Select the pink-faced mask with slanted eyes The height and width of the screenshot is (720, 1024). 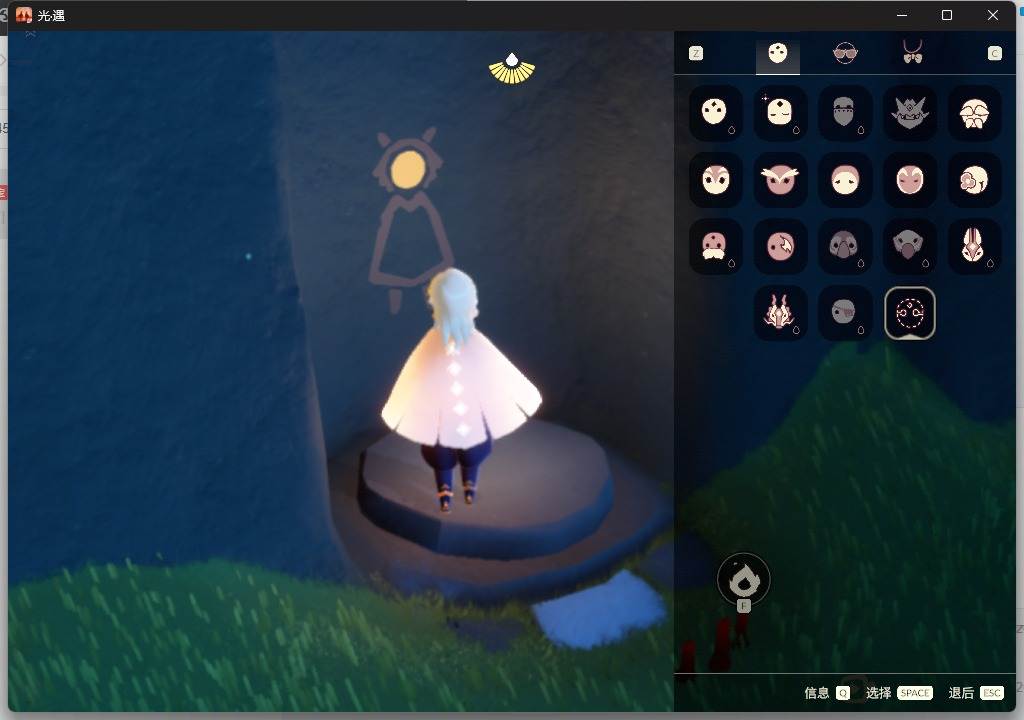point(910,180)
